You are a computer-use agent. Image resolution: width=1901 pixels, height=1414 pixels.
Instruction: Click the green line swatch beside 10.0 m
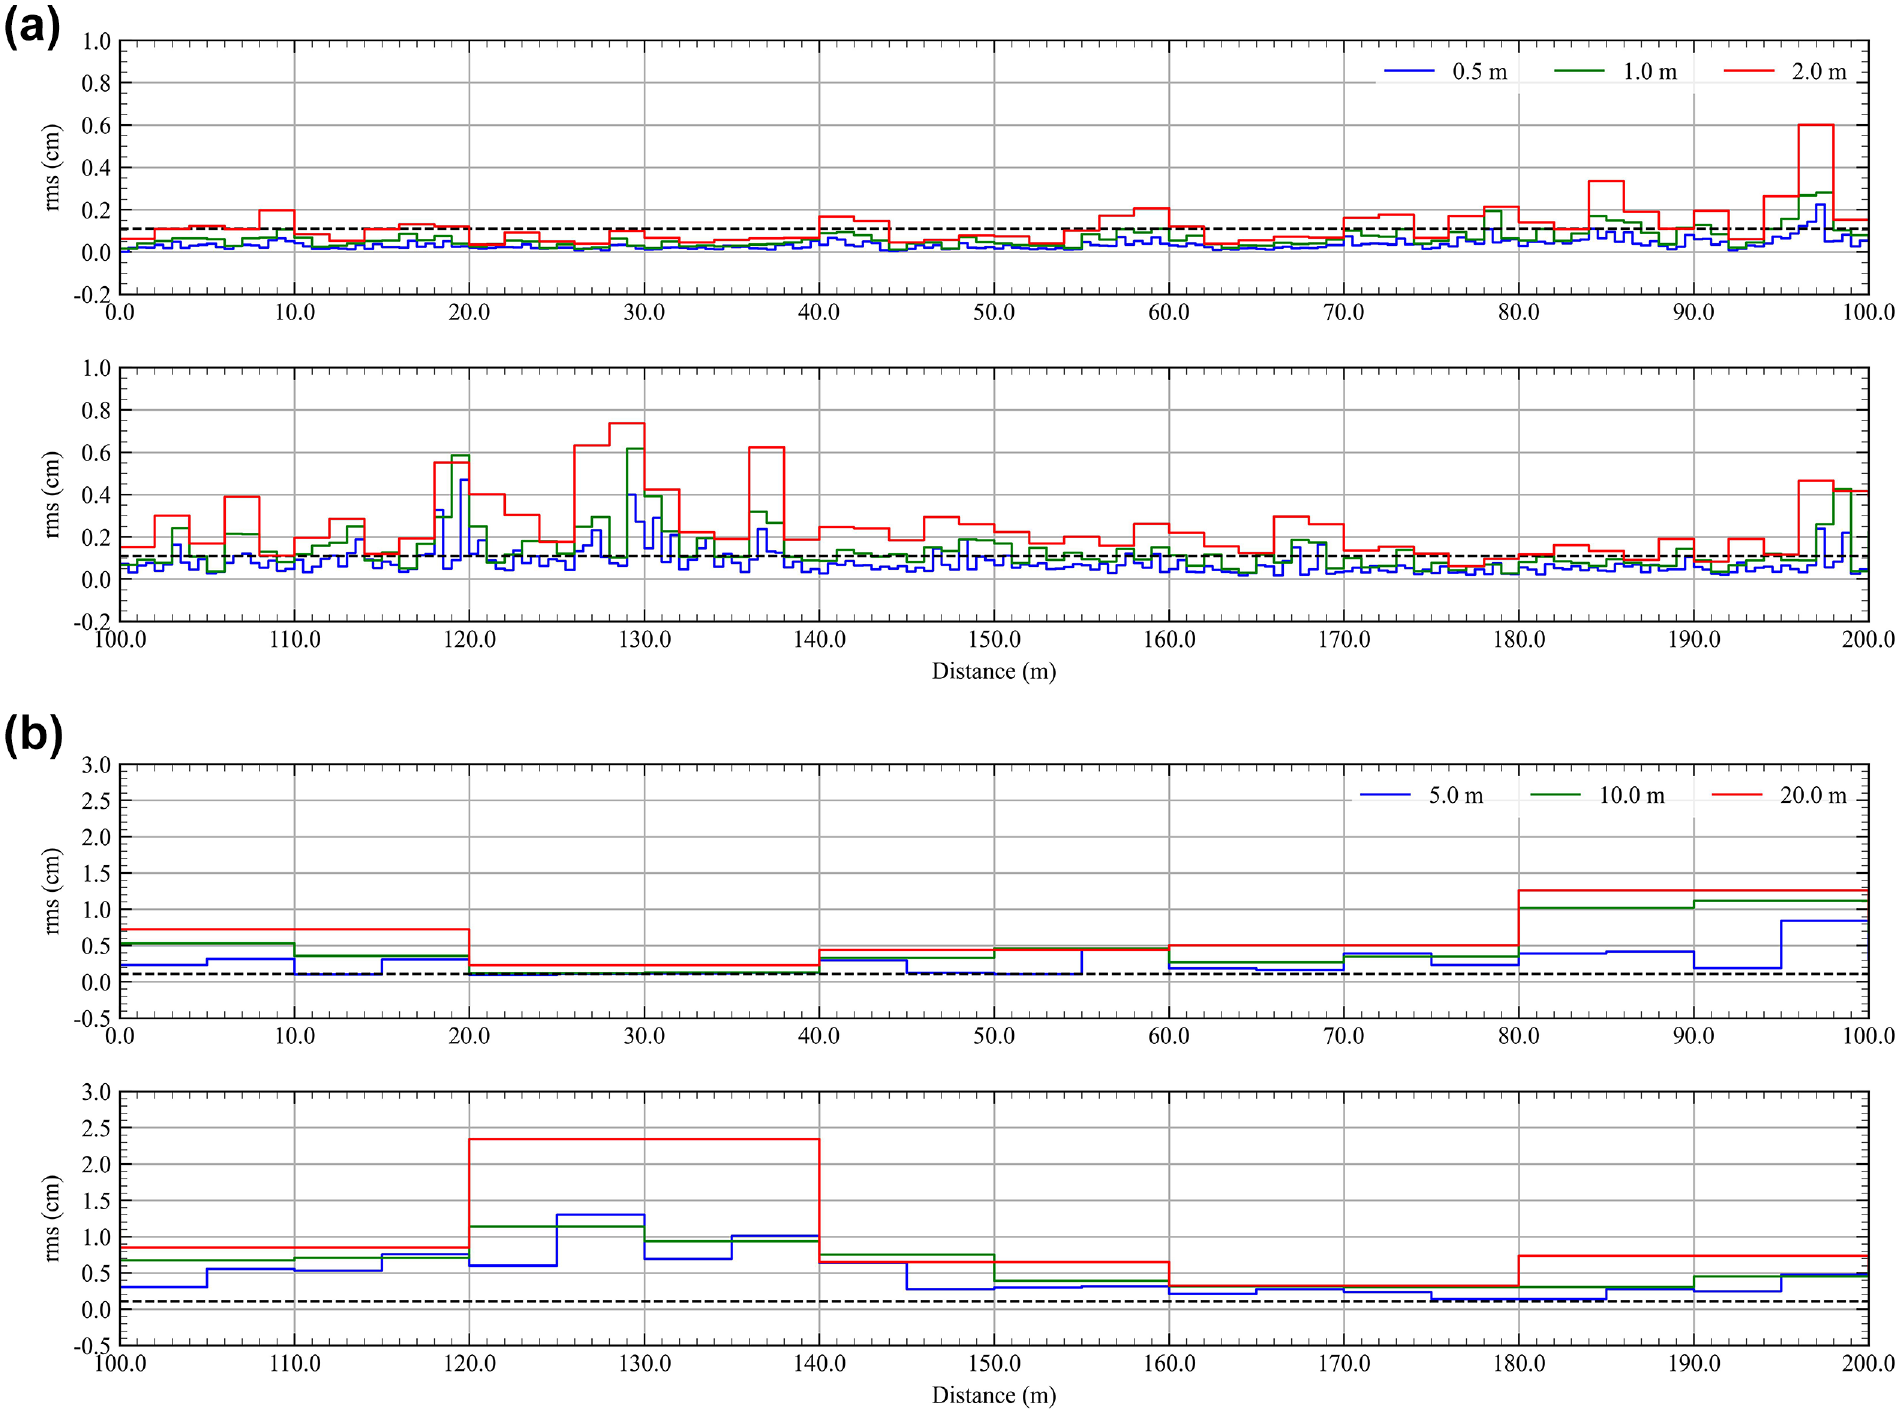click(x=1555, y=796)
